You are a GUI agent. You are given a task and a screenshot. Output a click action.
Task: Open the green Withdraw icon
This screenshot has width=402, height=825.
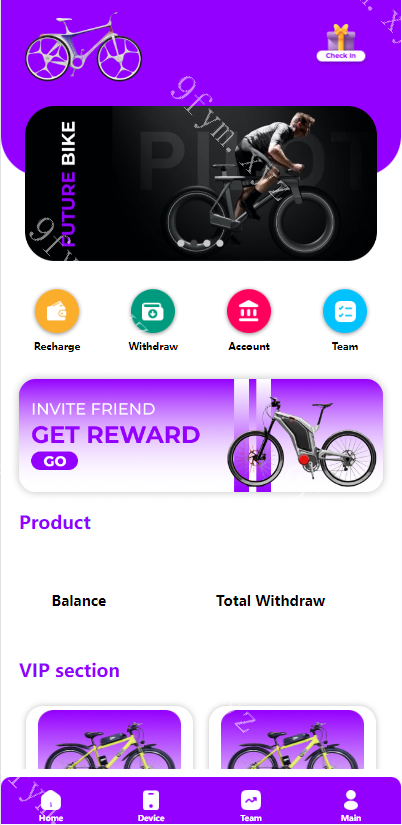(x=153, y=311)
